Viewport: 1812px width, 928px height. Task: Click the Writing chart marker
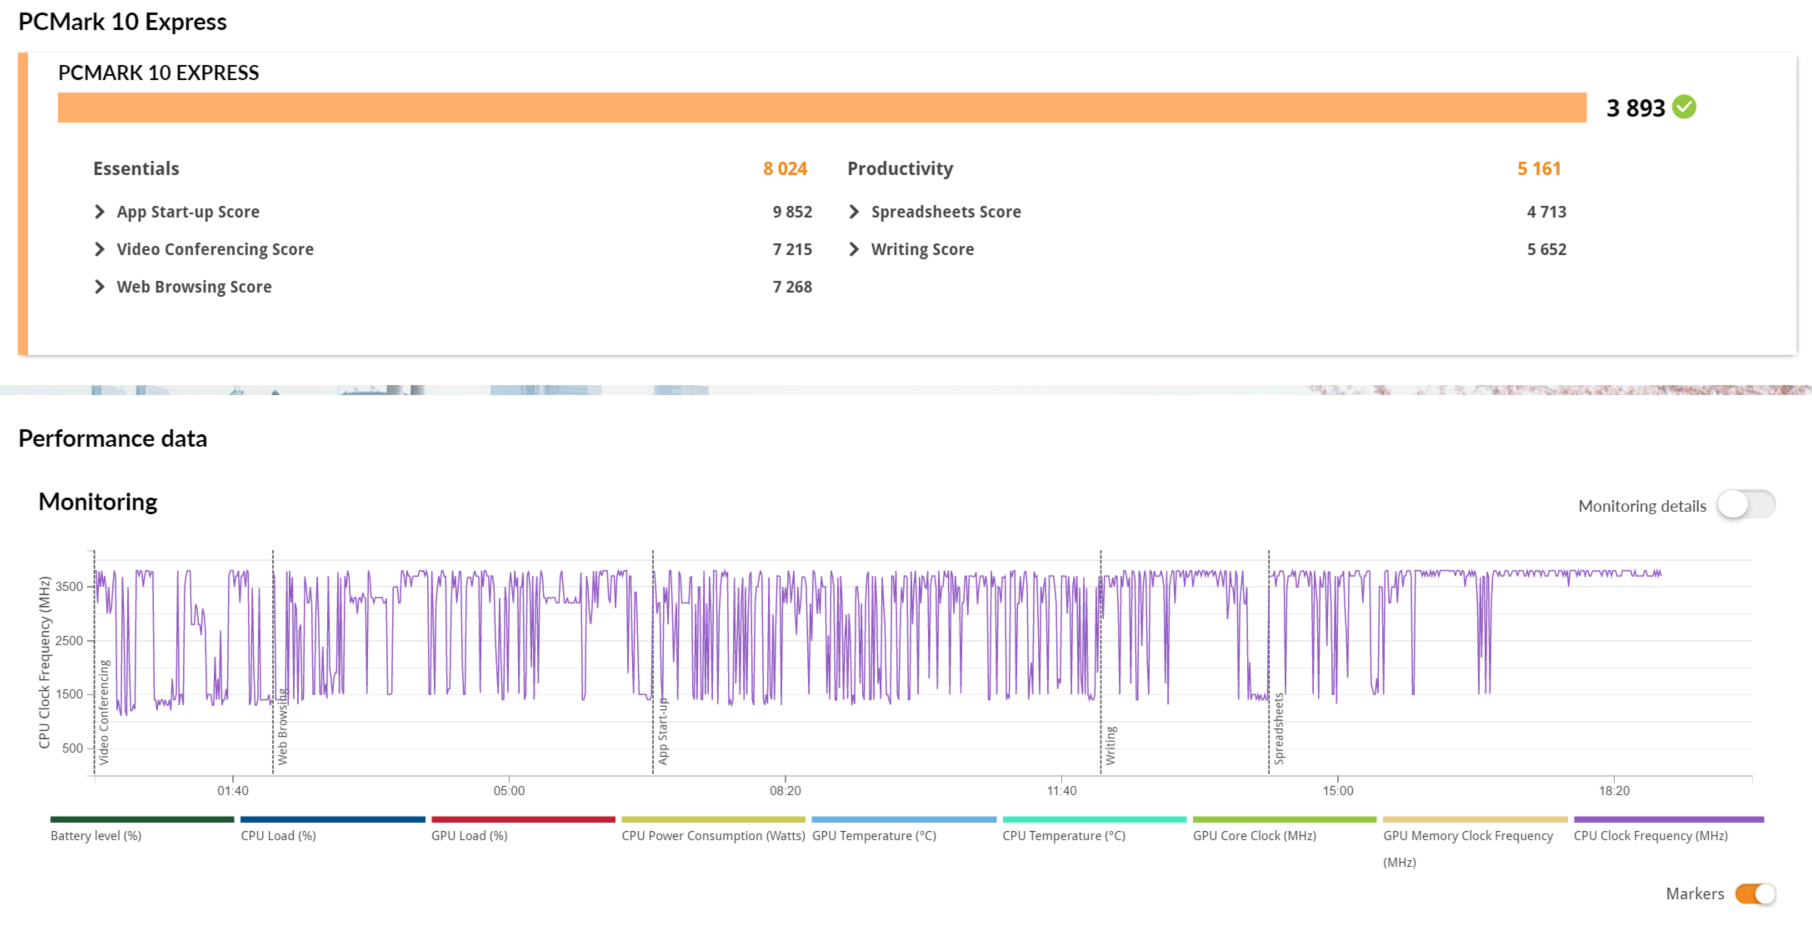tap(1110, 746)
